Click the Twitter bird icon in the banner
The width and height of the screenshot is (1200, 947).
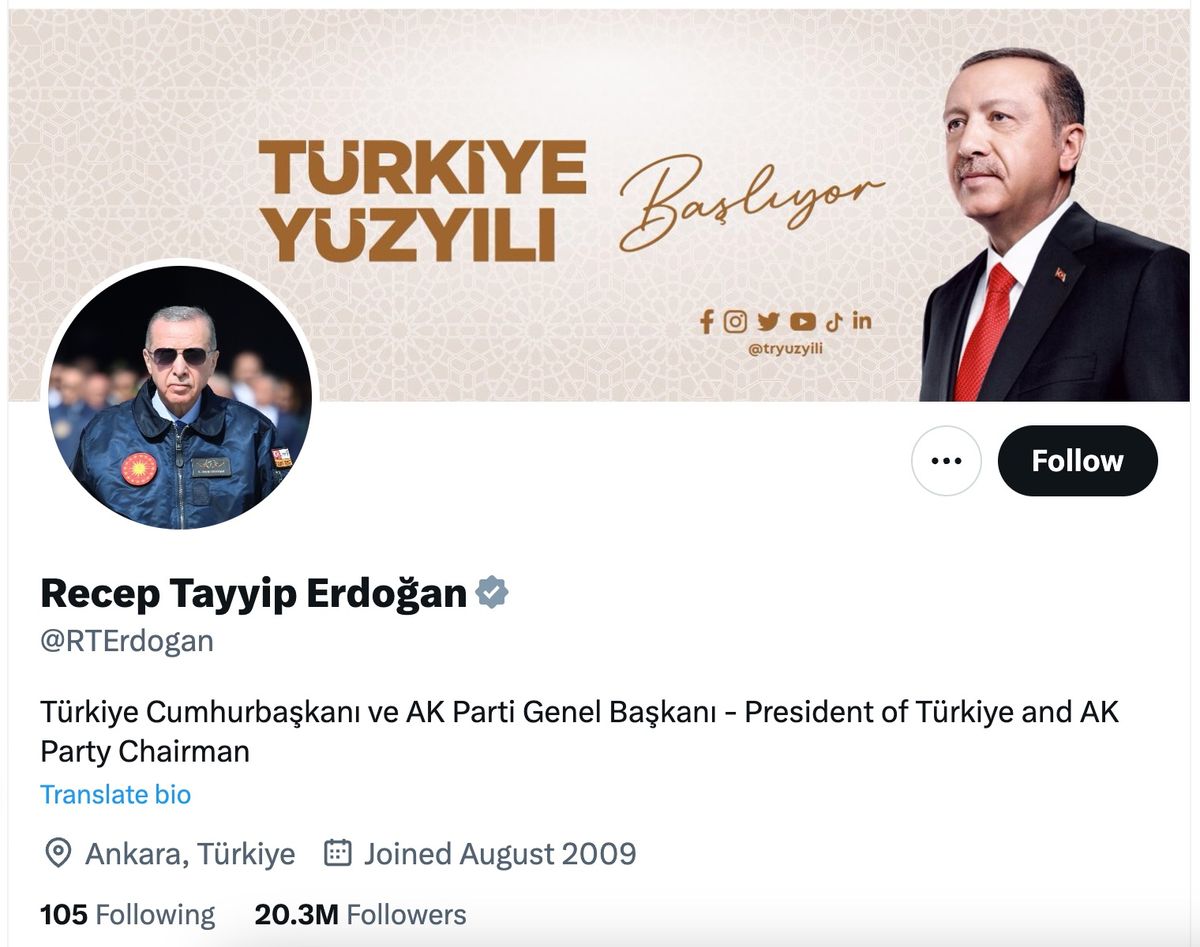[x=767, y=321]
